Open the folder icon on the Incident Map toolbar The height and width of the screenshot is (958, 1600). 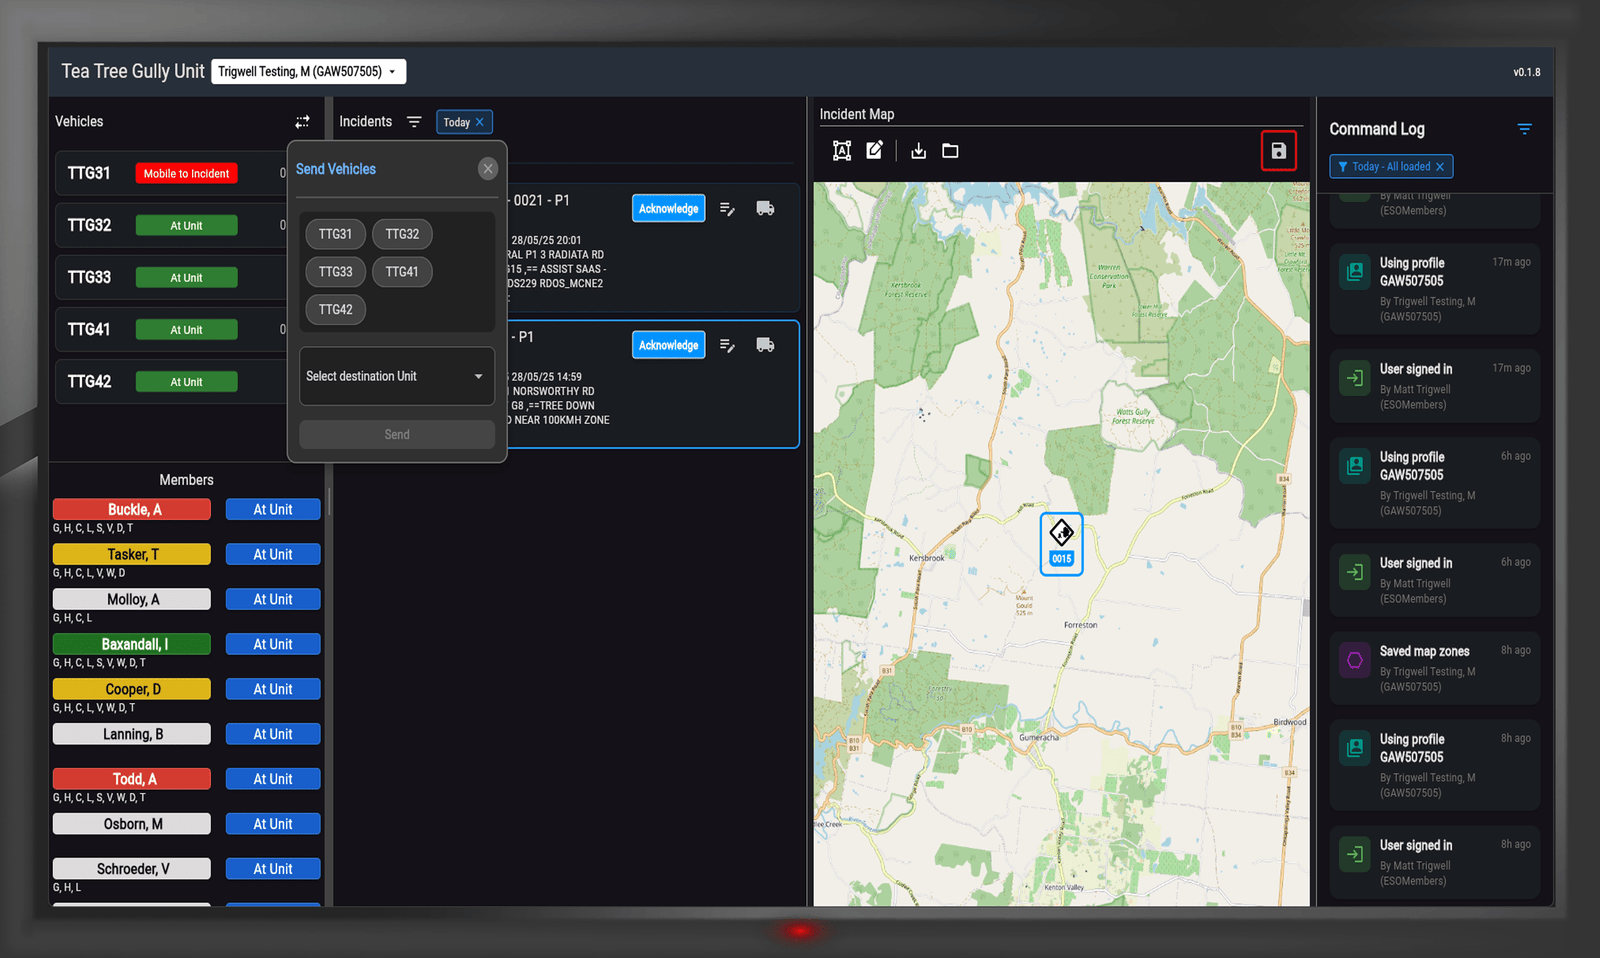(x=949, y=150)
